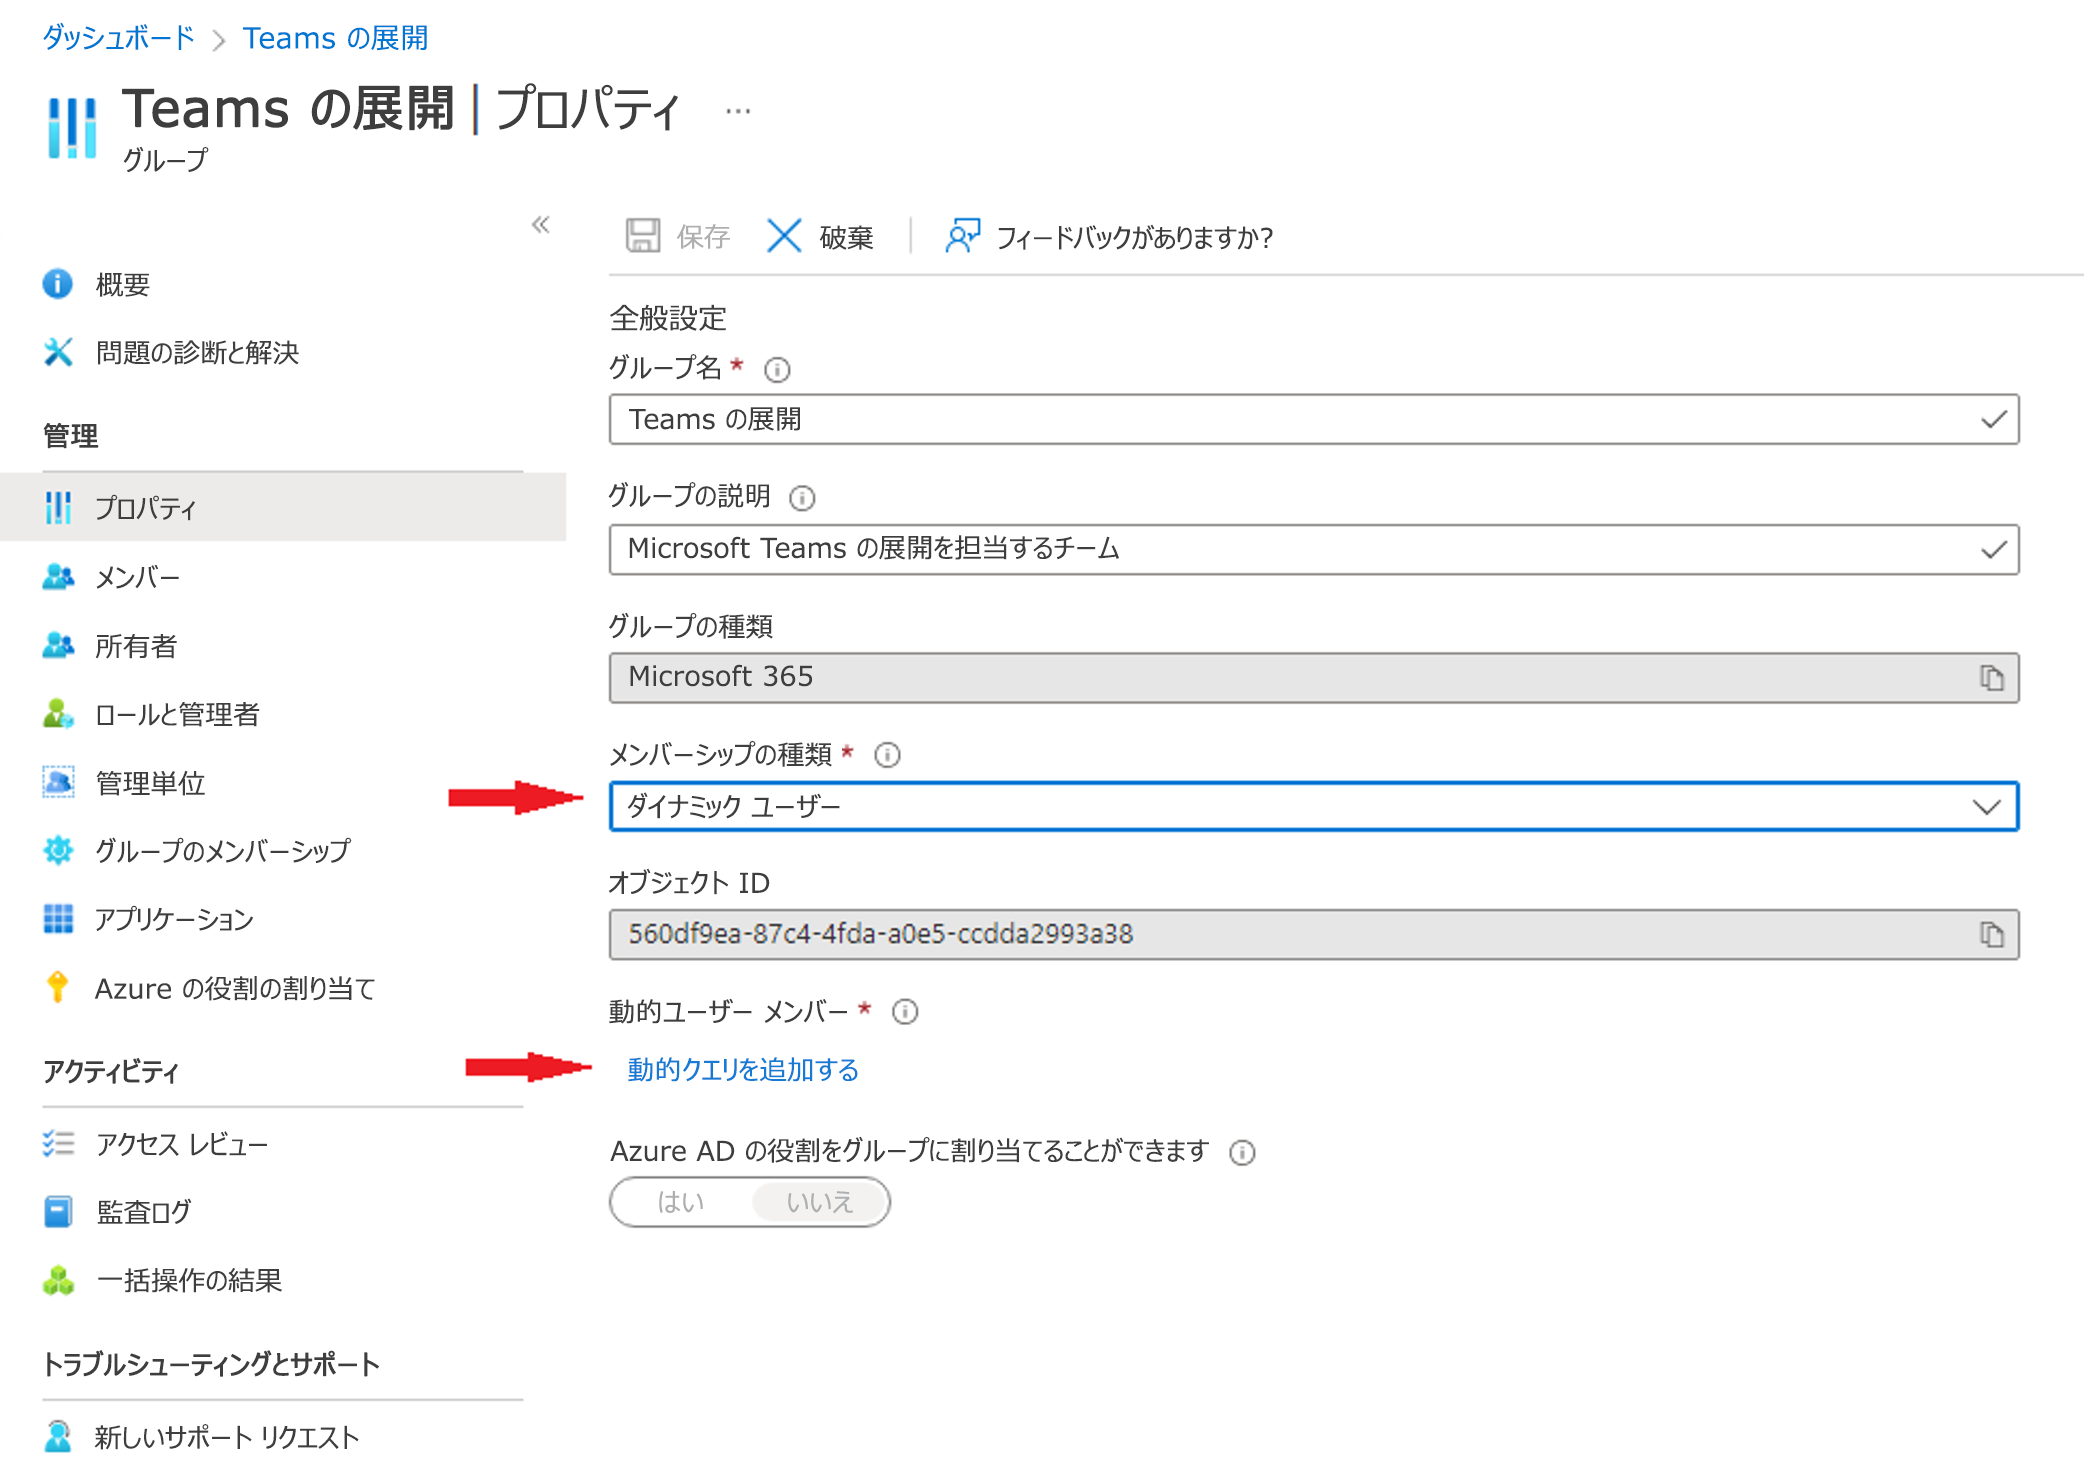2084x1484 pixels.
Task: Click the Azure の役割の割り当て key icon
Action: coord(58,987)
